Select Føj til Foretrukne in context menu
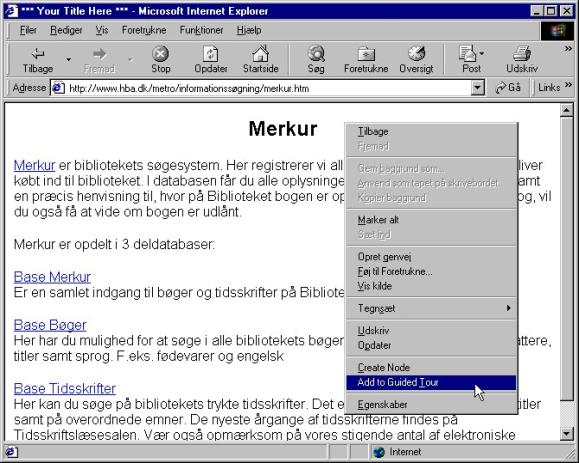This screenshot has height=463, width=579. tap(431, 271)
